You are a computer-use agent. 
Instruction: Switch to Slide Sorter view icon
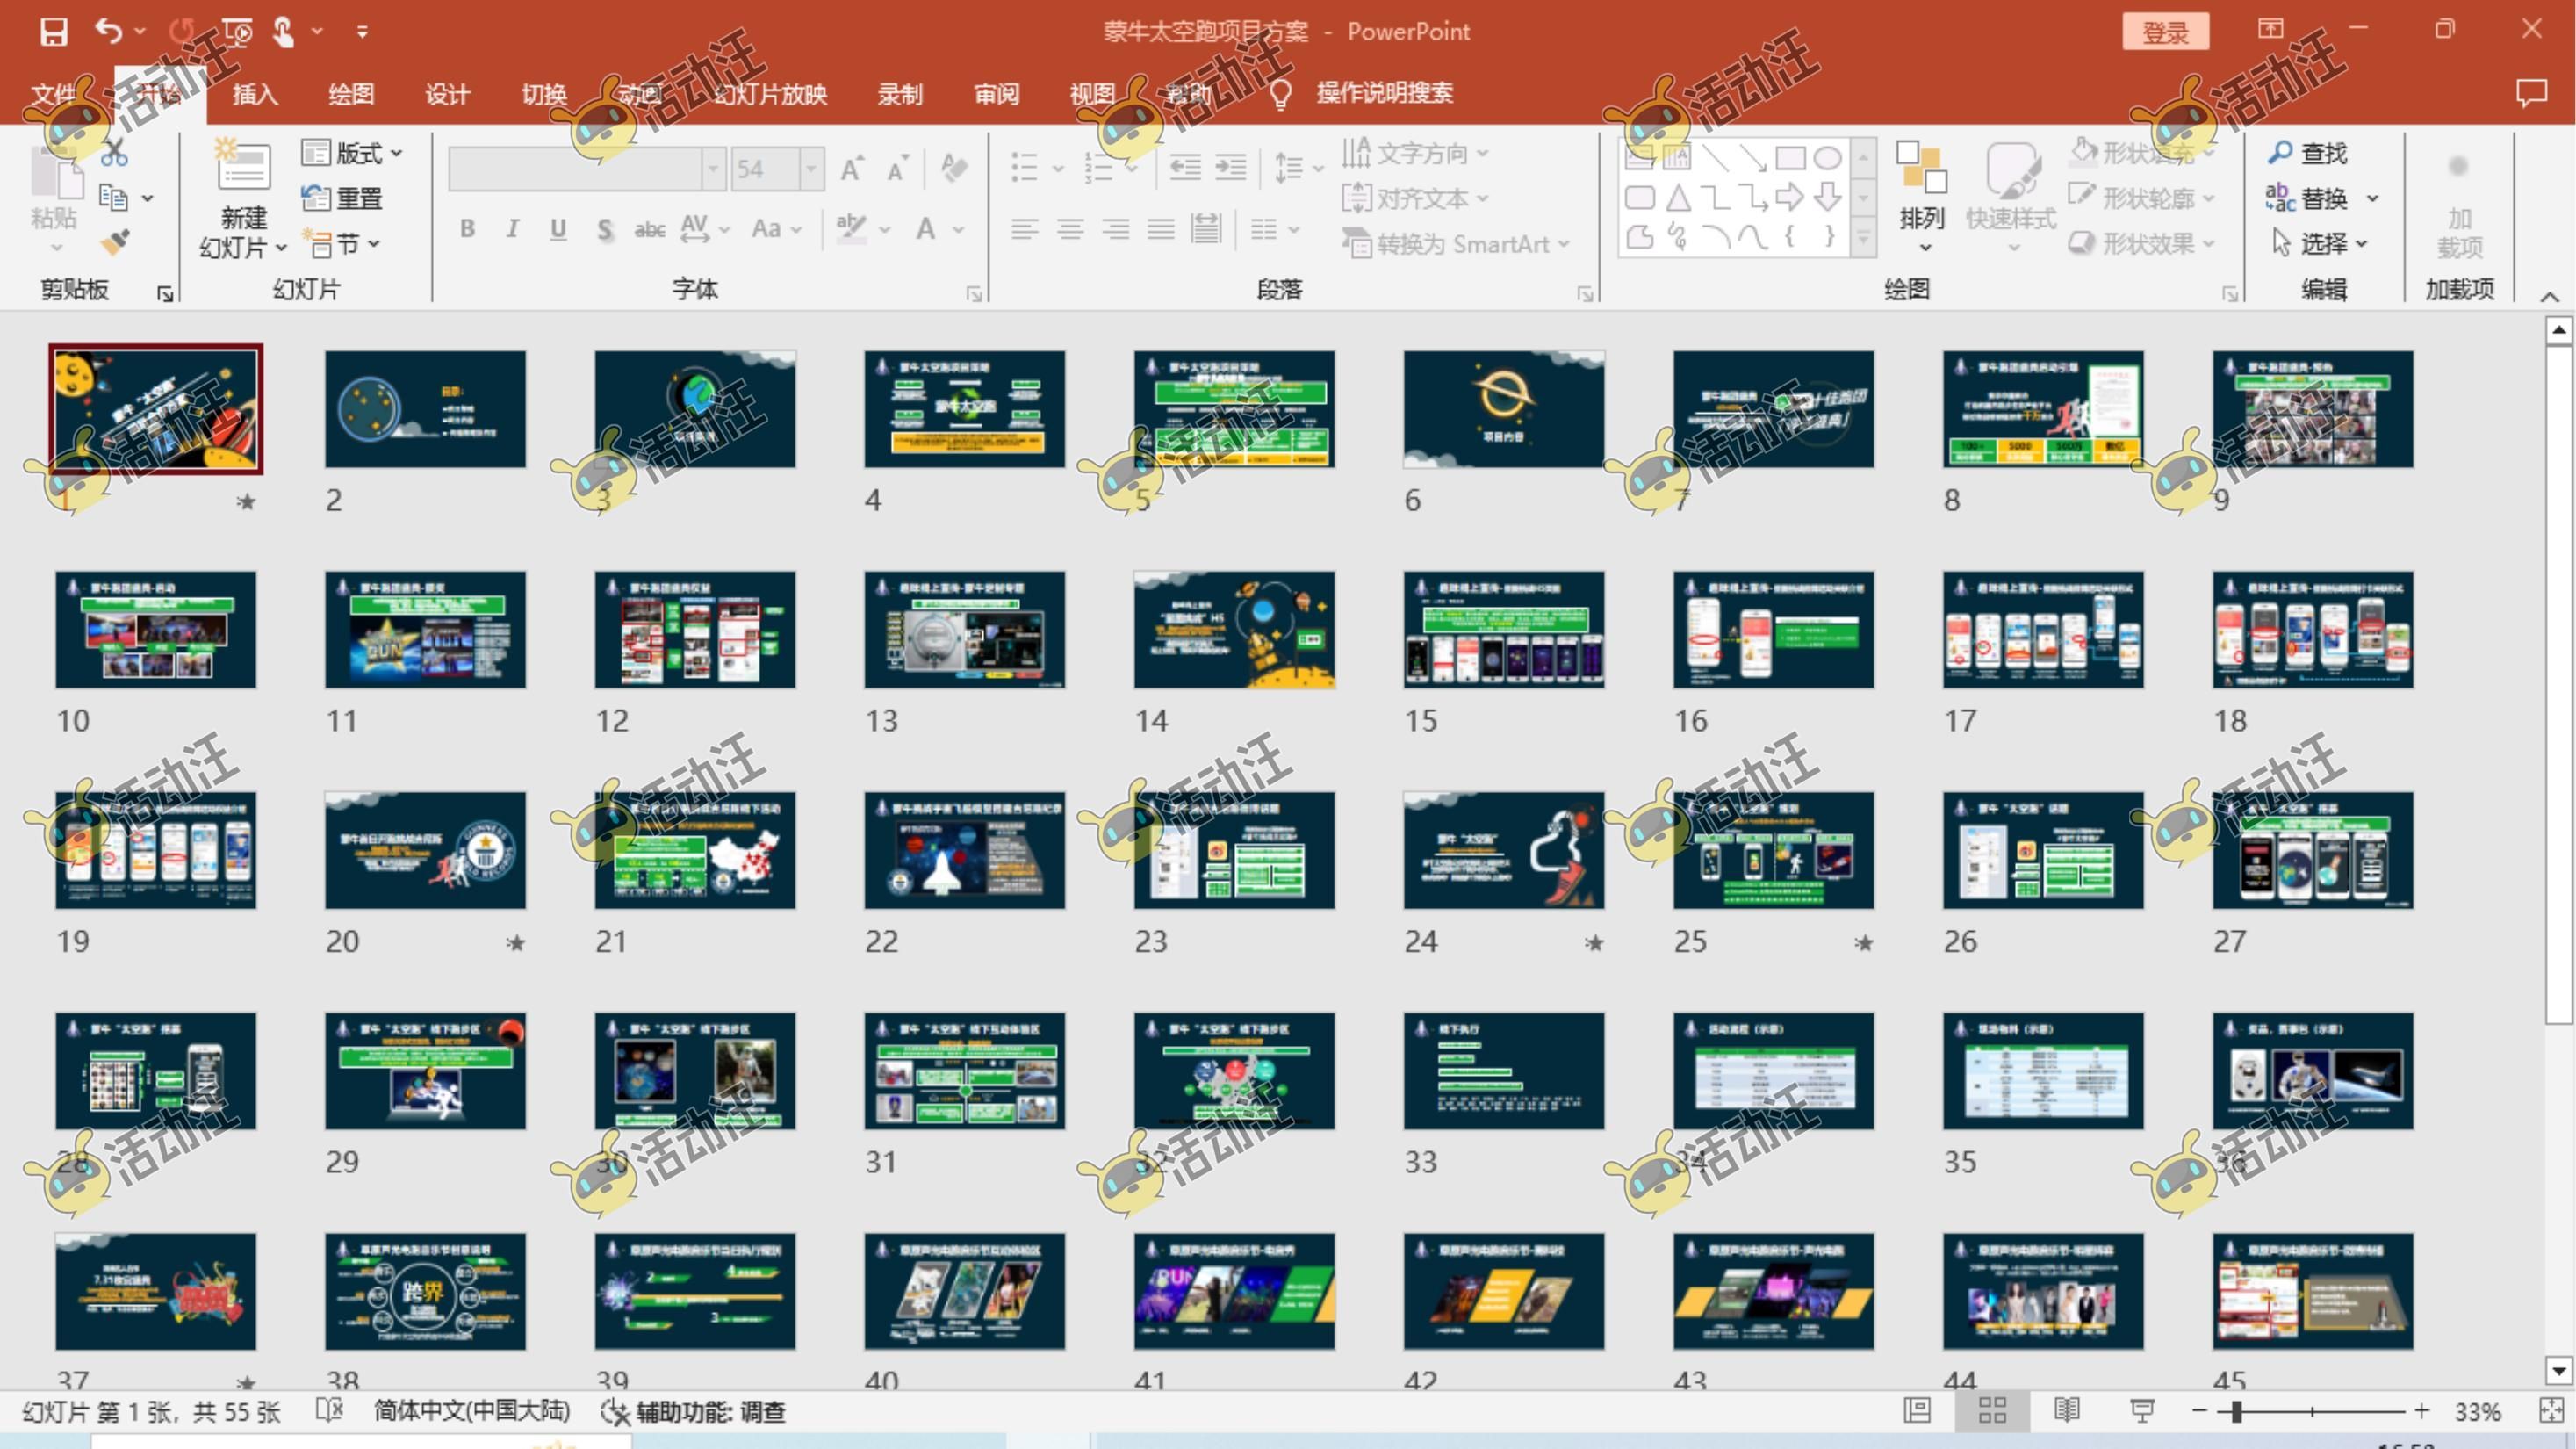point(1992,1411)
